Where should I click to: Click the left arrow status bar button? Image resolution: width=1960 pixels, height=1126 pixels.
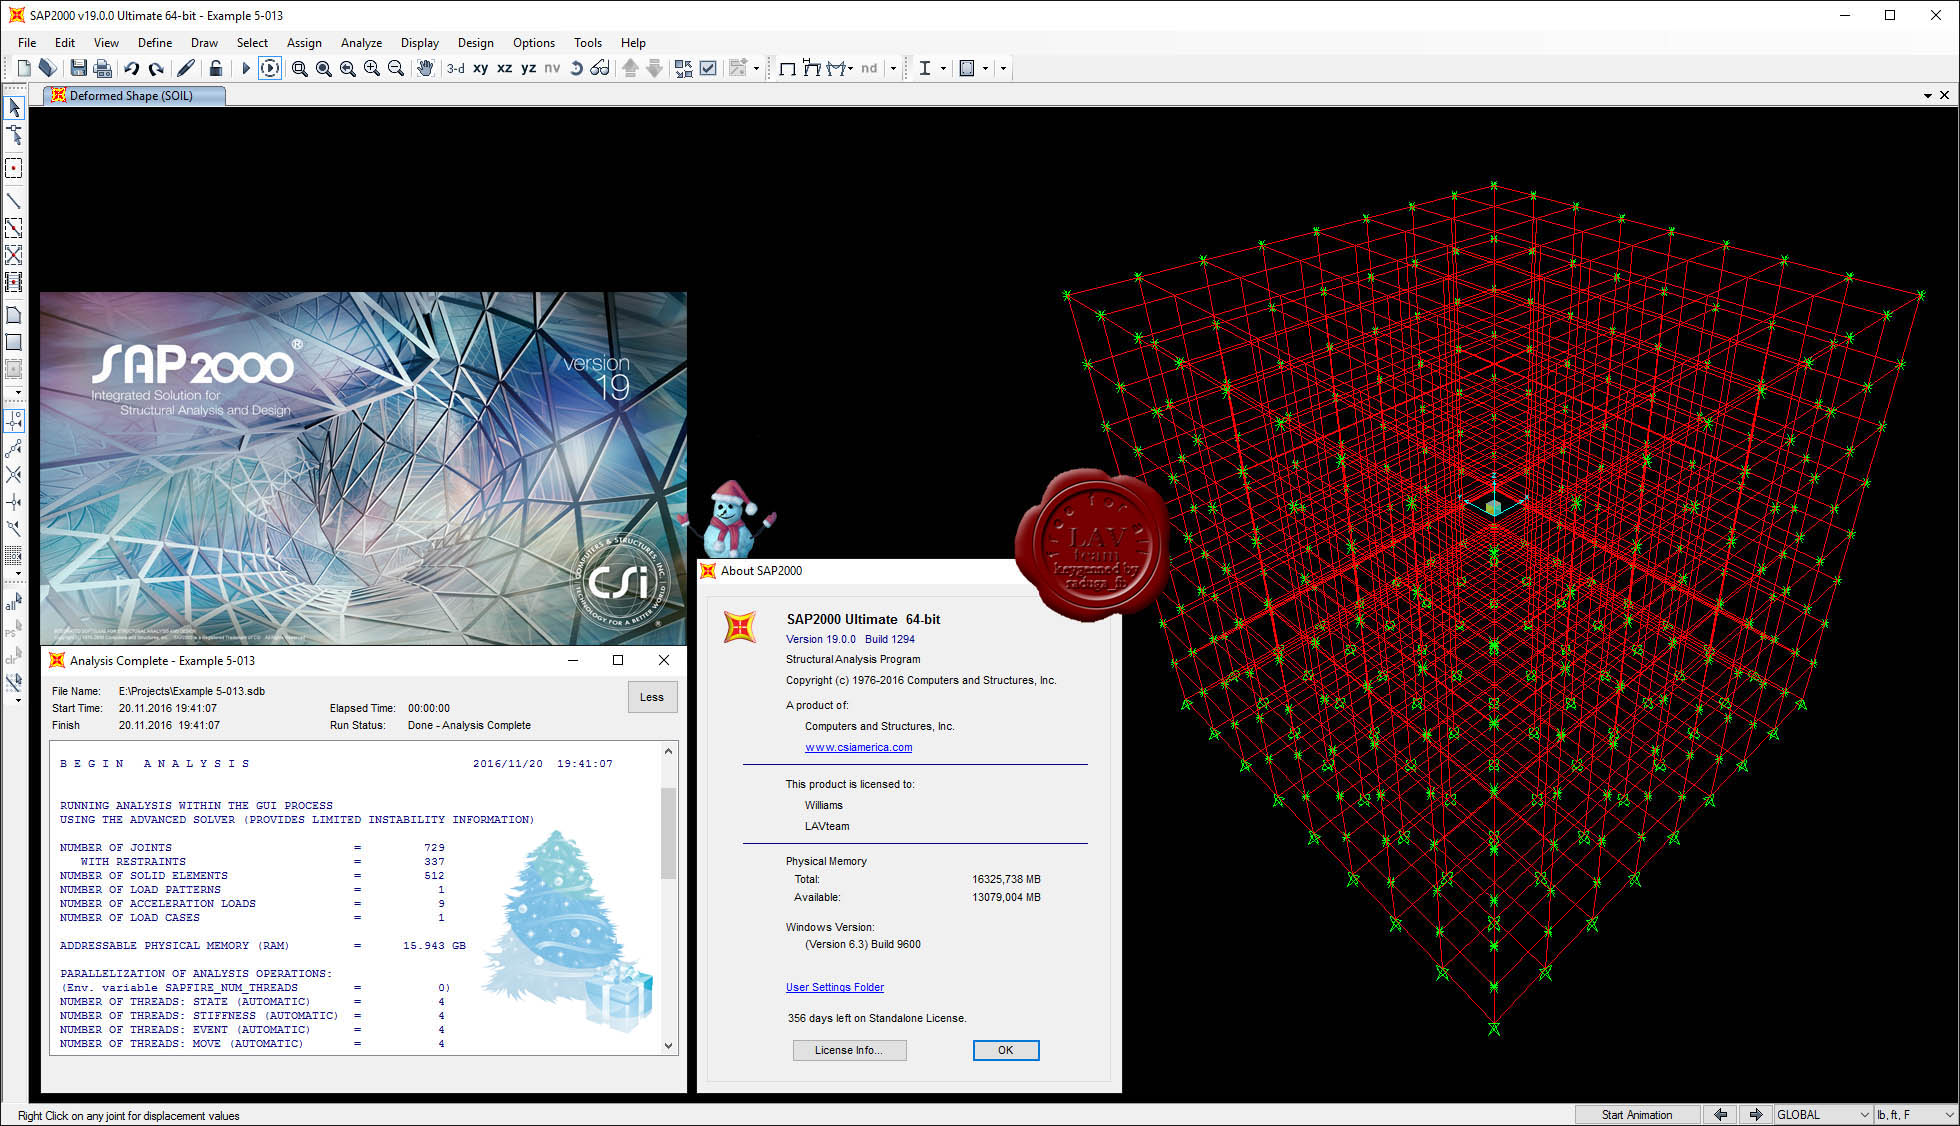click(1720, 1115)
